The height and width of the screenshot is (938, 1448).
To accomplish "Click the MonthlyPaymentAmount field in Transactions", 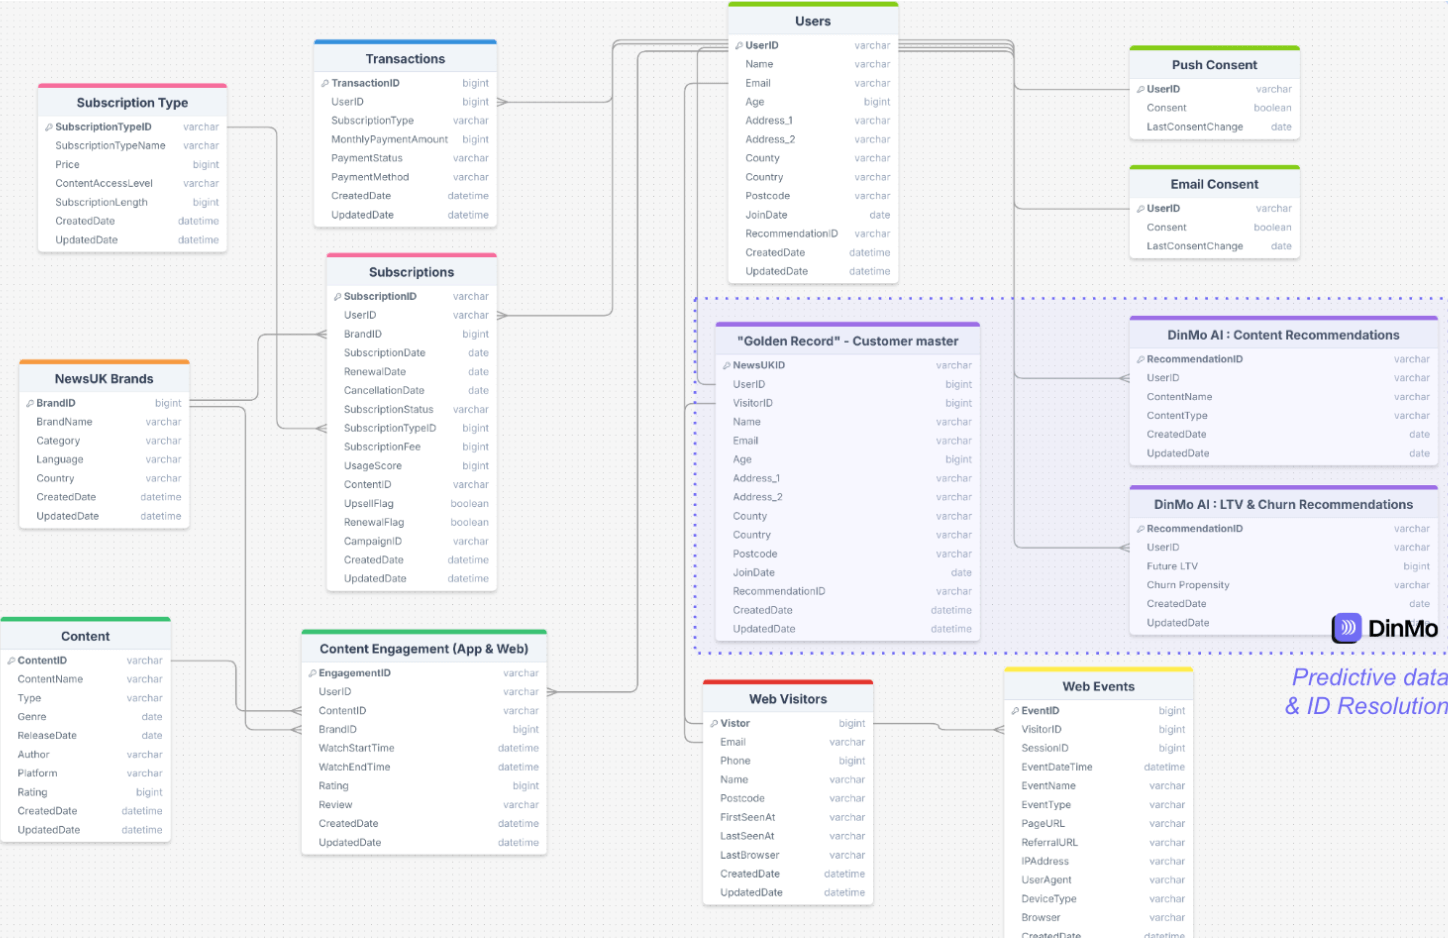I will 405,140.
